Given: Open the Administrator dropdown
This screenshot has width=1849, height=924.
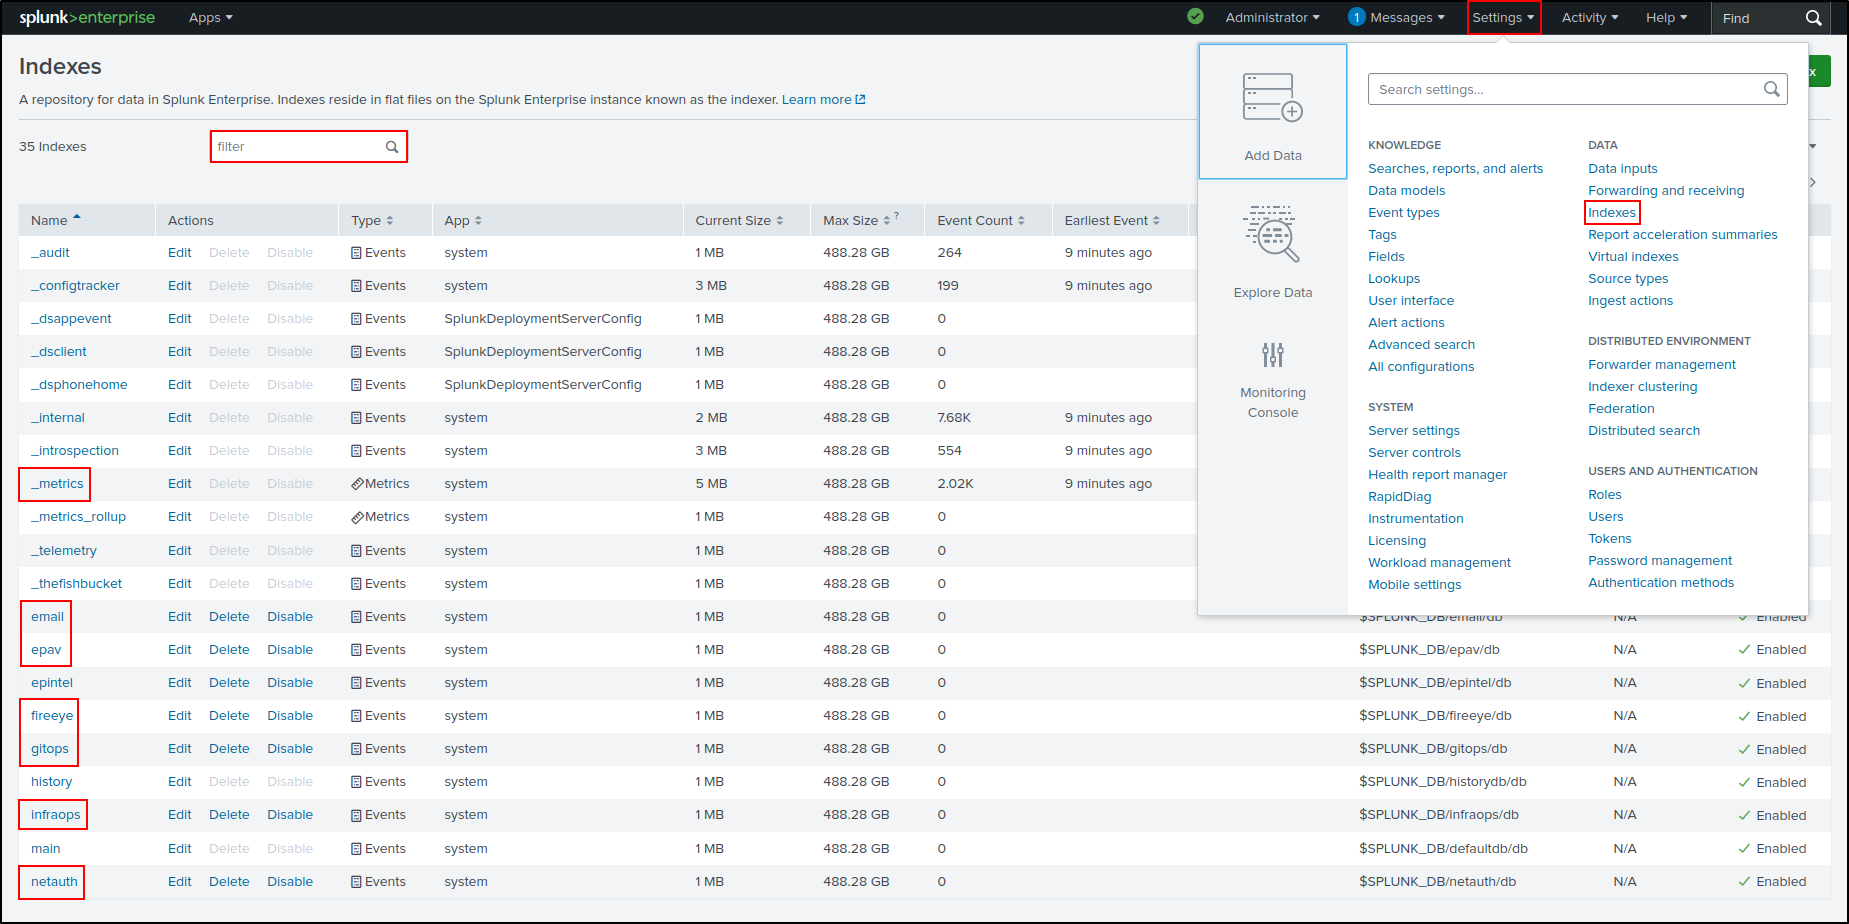Looking at the screenshot, I should [1271, 17].
